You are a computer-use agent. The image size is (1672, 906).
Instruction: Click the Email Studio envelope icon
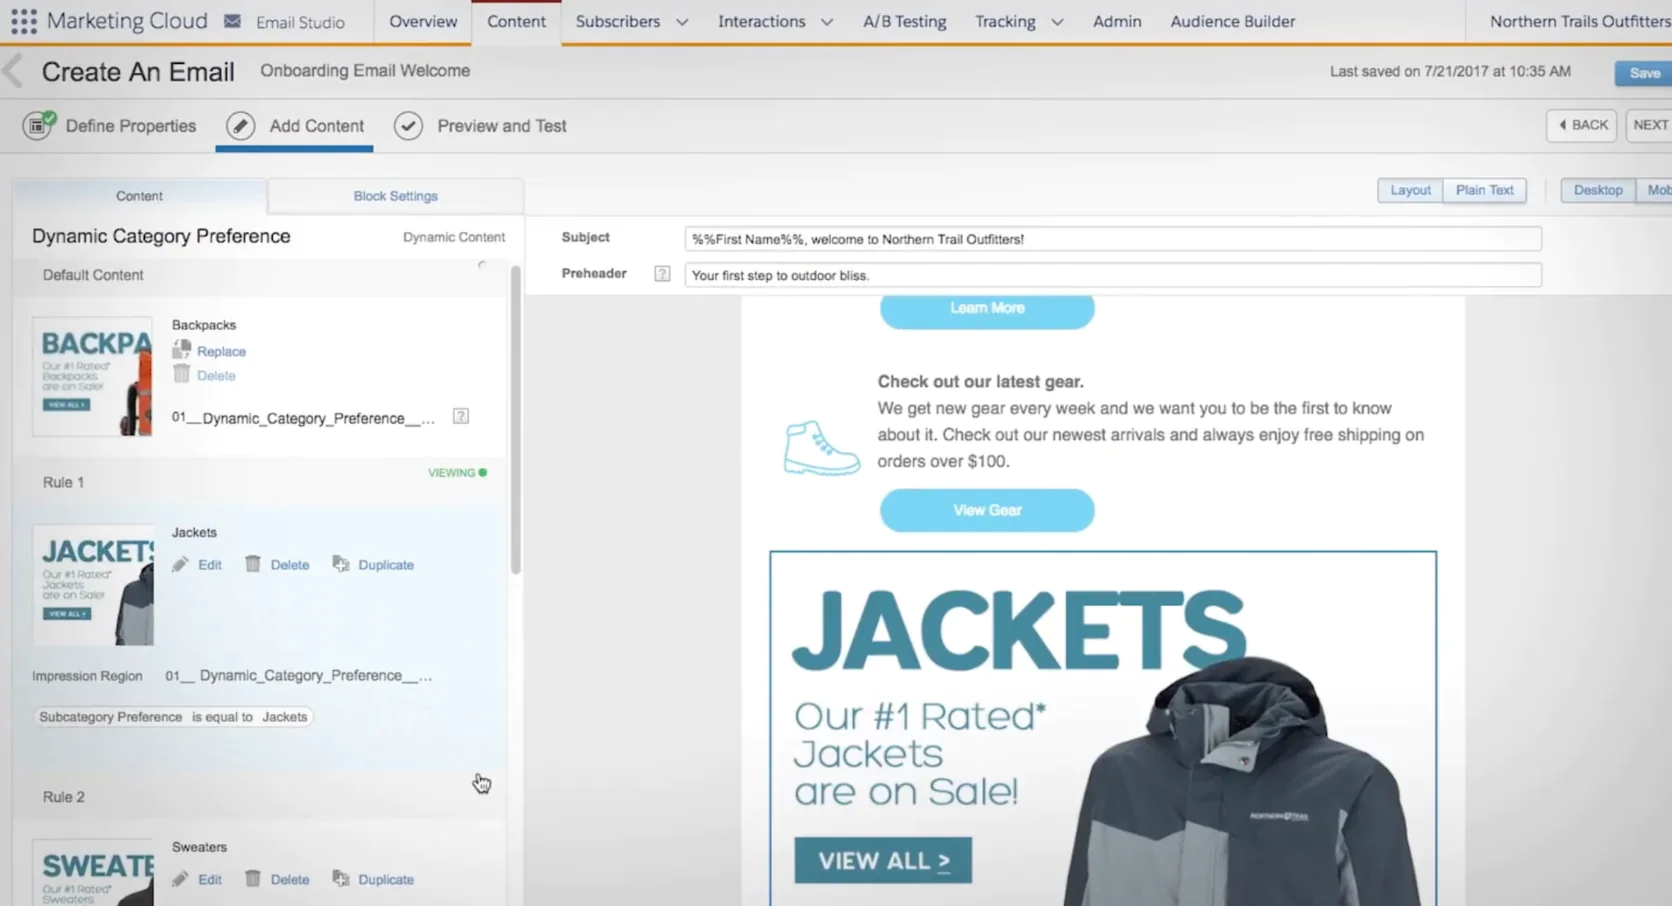(x=232, y=21)
